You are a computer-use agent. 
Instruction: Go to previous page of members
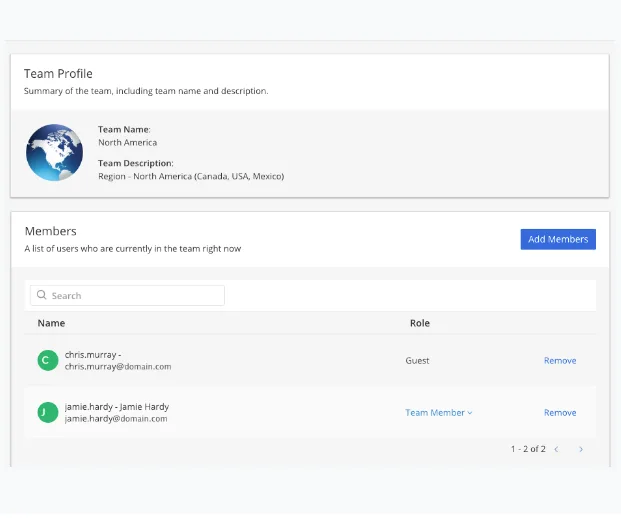coord(556,449)
